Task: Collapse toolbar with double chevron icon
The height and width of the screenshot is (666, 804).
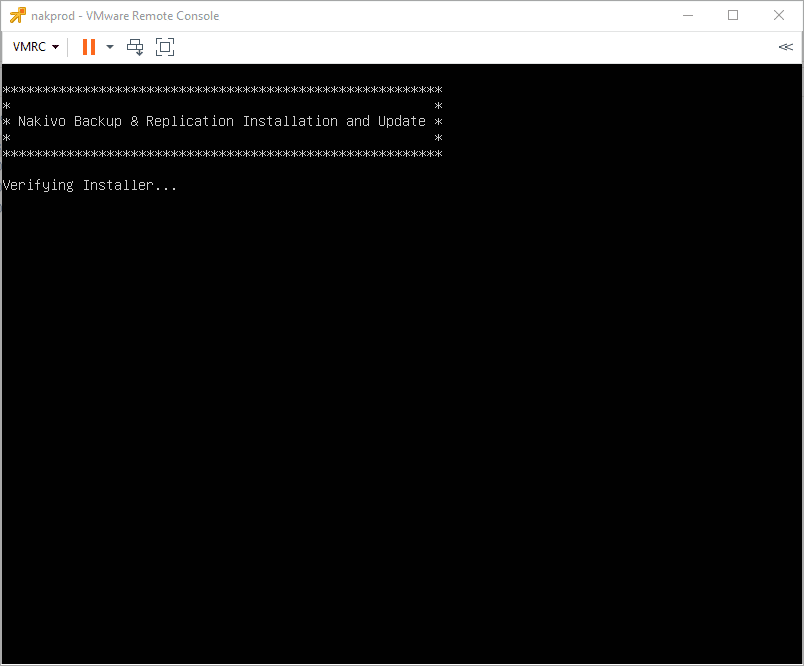Action: coord(786,47)
